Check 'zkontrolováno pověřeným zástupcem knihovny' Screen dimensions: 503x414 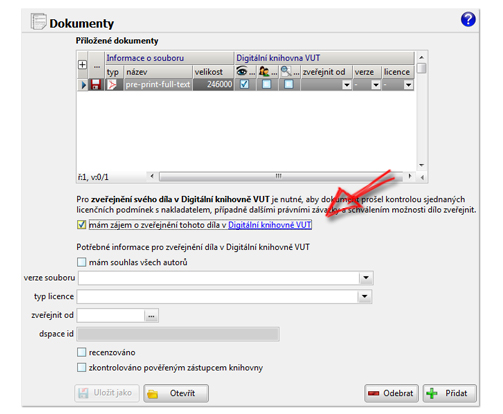[81, 368]
